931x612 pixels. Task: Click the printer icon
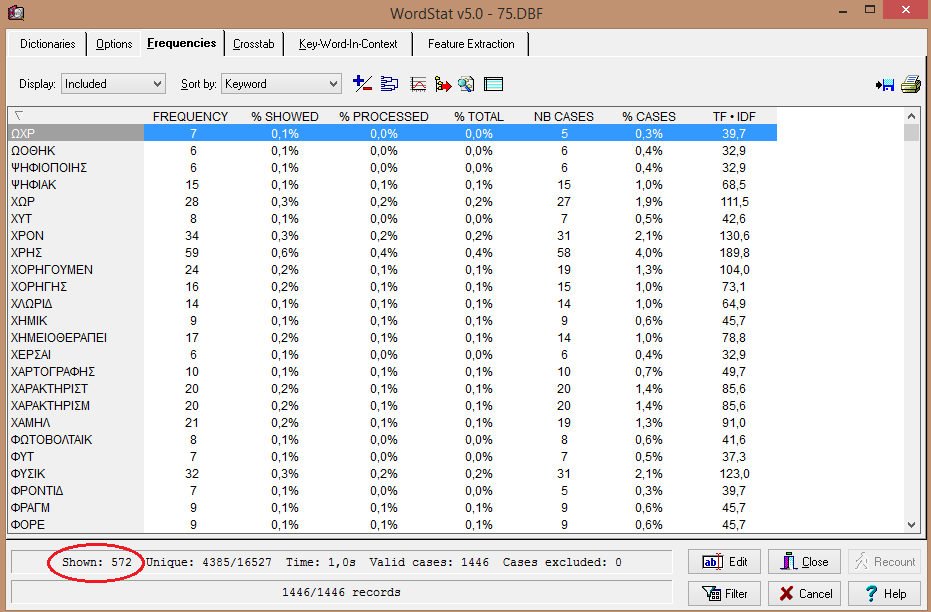point(911,84)
